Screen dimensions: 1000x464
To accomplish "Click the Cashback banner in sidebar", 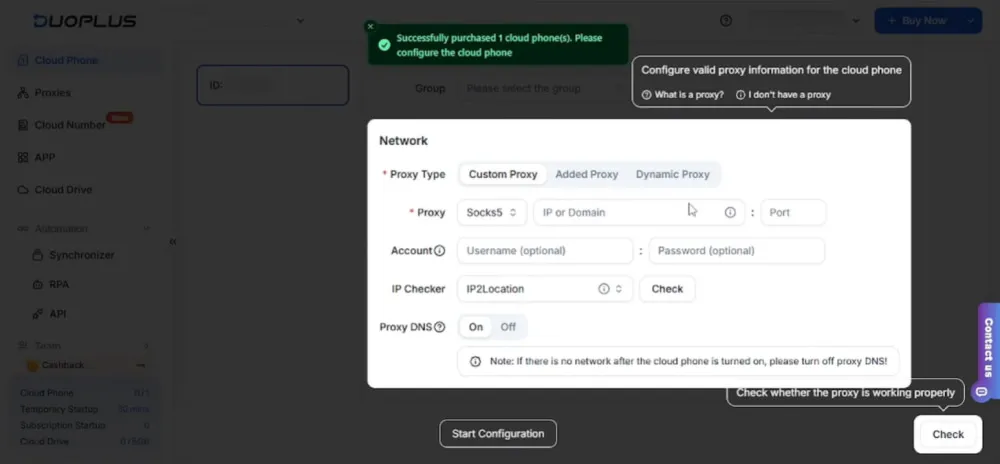I will 87,365.
